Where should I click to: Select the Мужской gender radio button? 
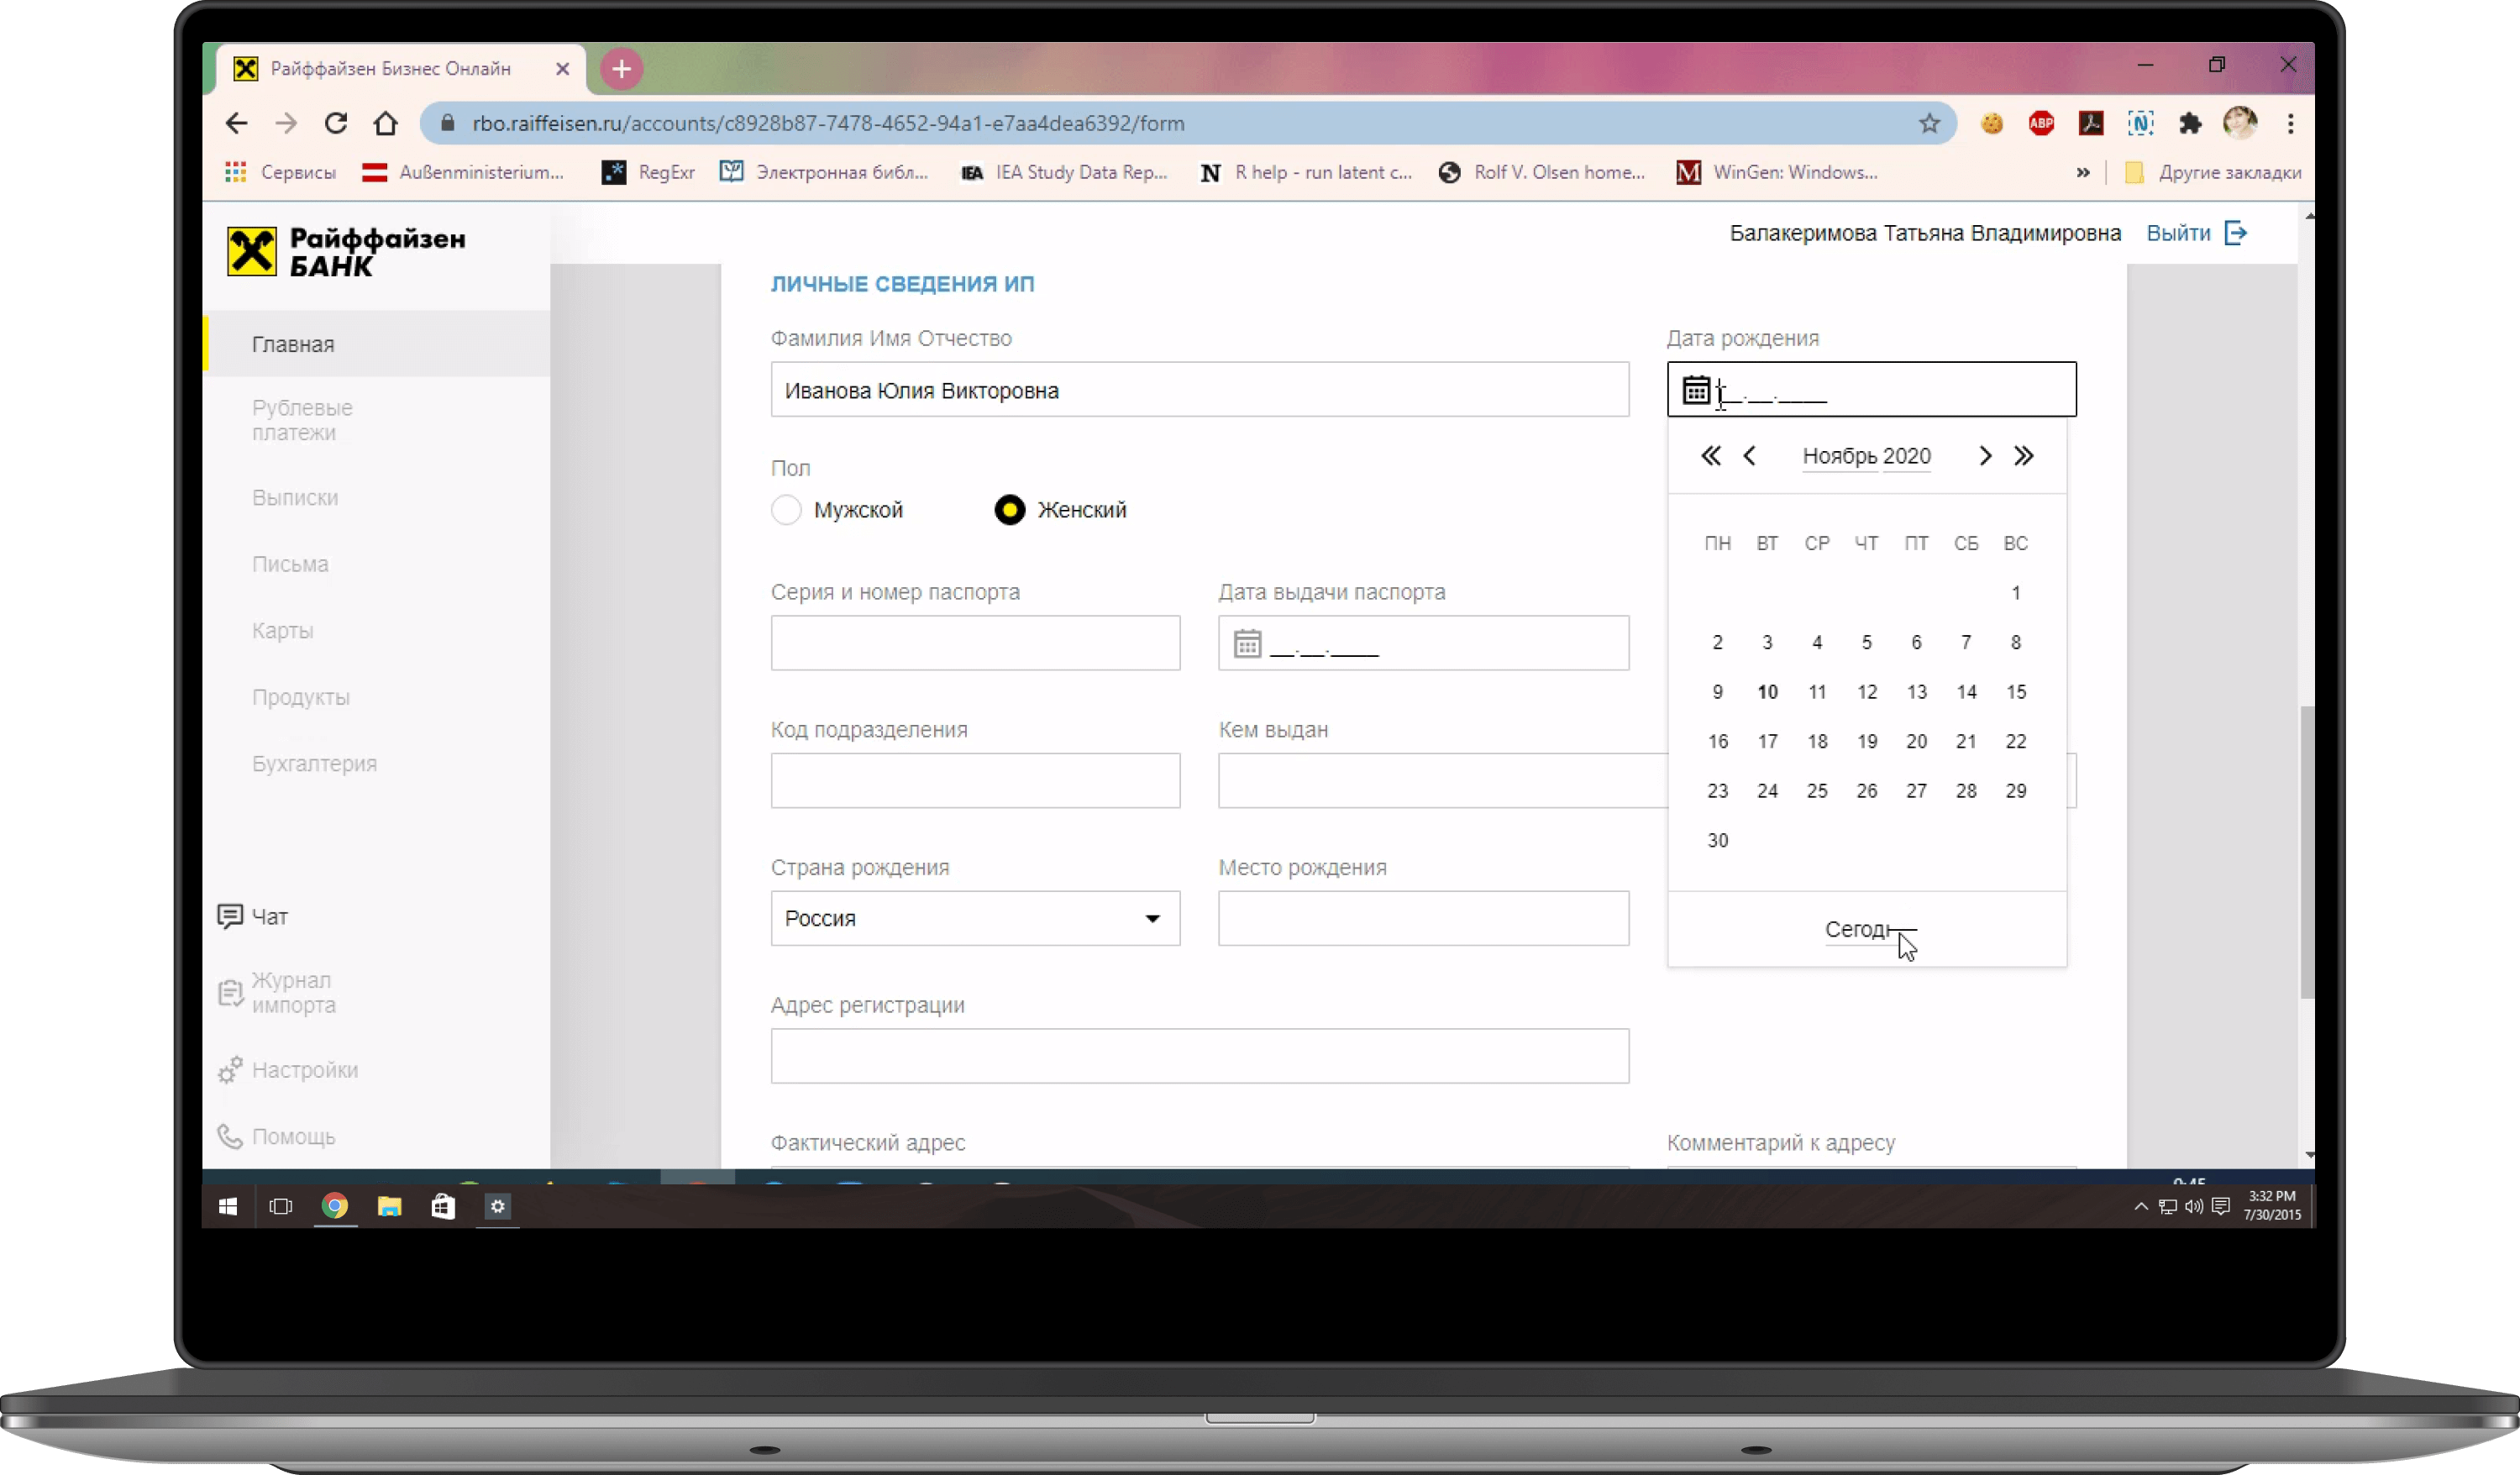(x=786, y=510)
